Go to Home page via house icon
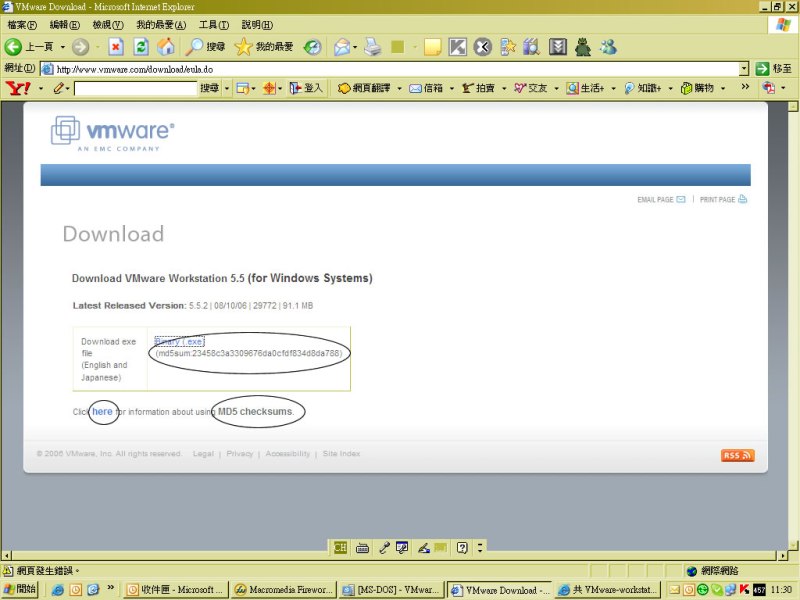800x600 pixels. point(166,47)
